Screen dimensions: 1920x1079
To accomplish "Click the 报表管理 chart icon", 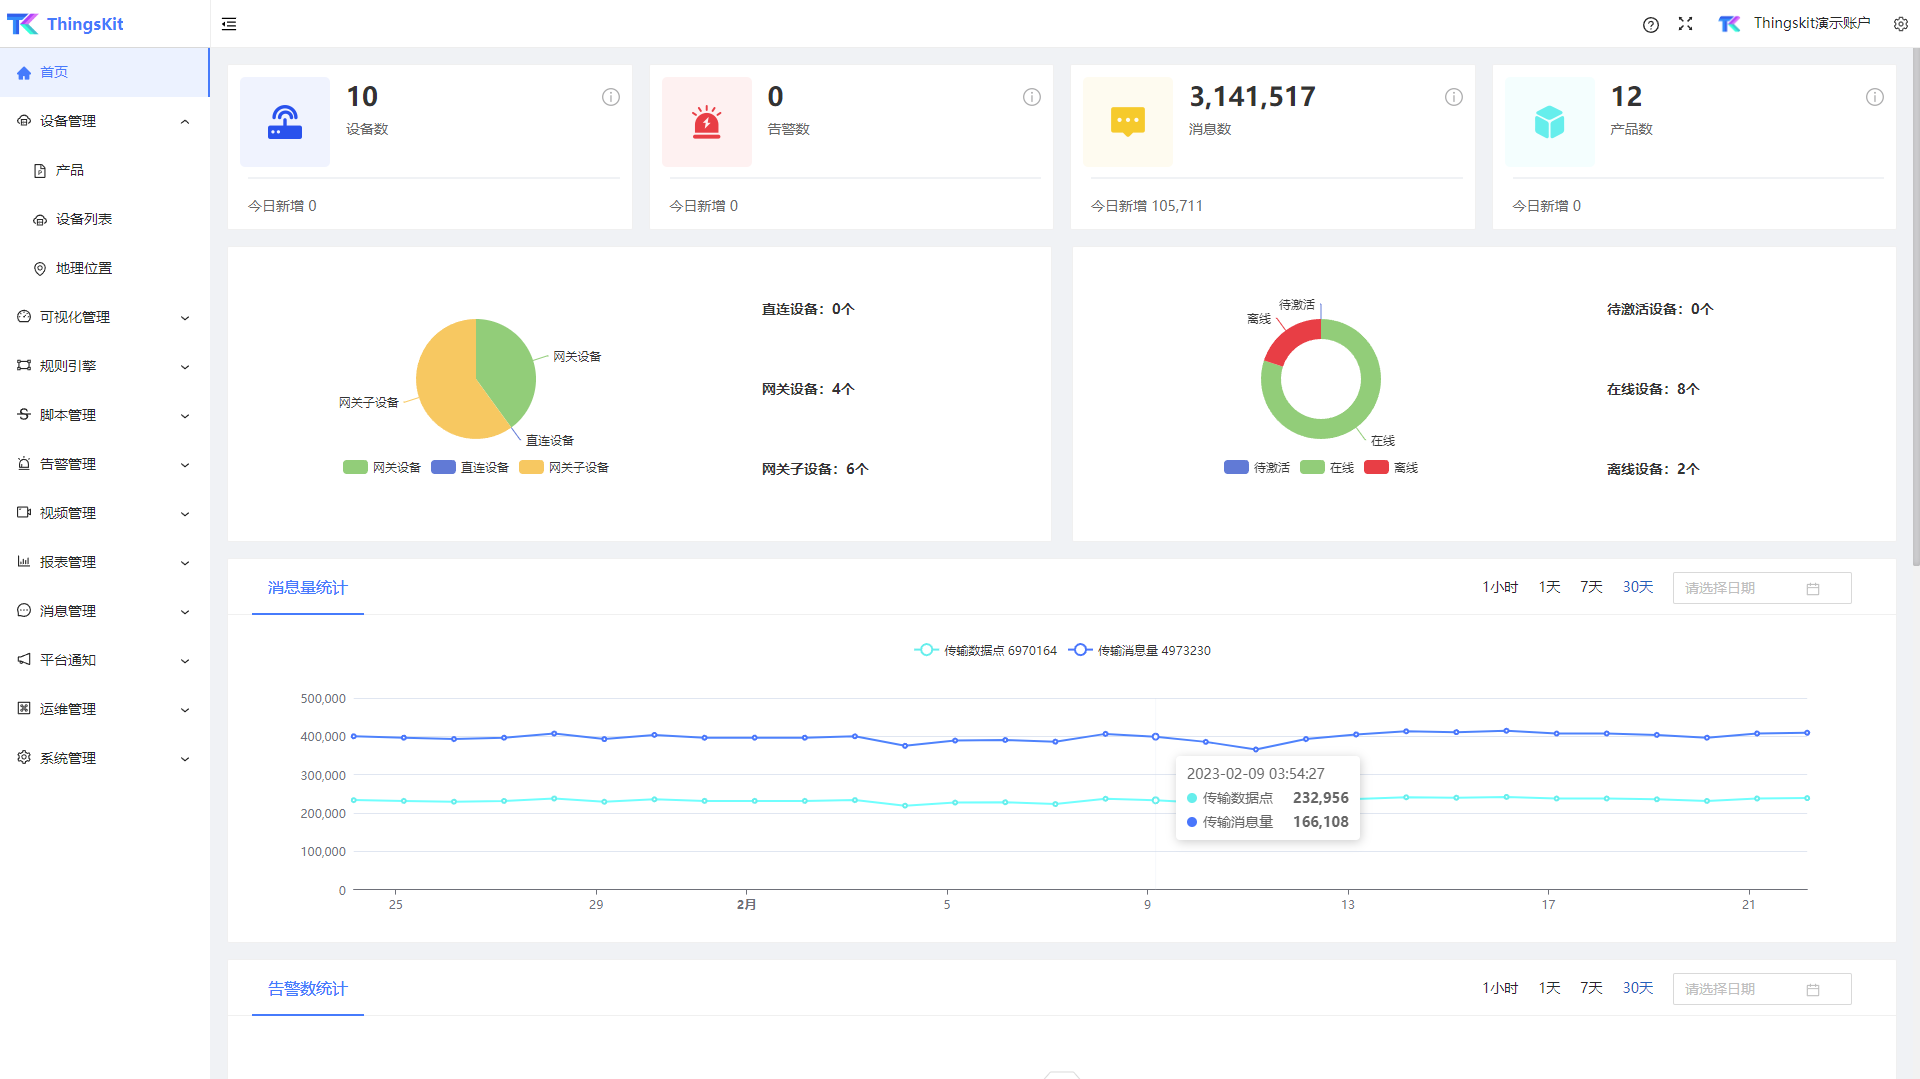I will click(x=24, y=562).
